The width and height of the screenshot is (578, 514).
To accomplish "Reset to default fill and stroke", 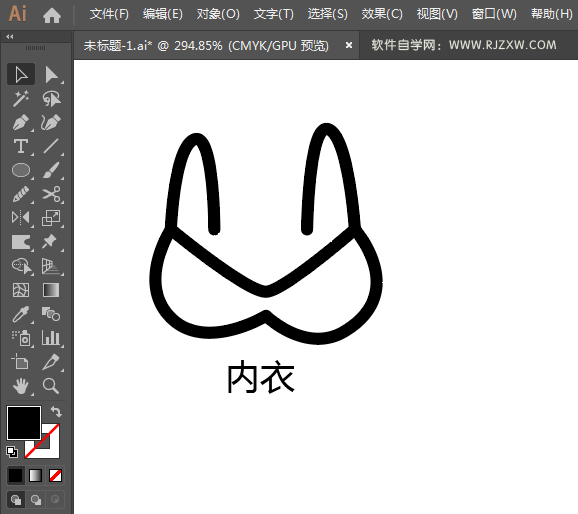I will (x=12, y=452).
